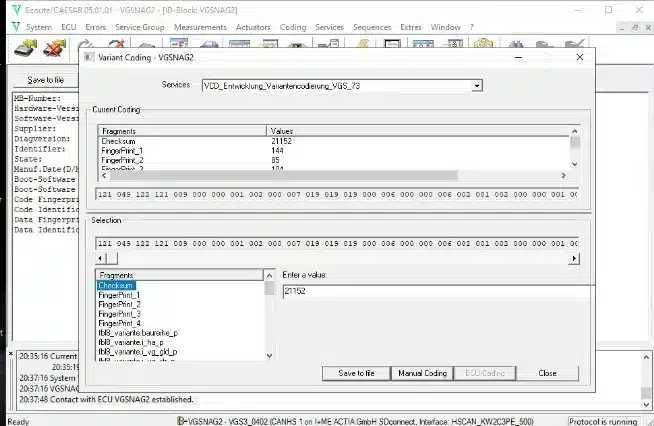Viewport: 654px width, 426px height.
Task: Click the connect to ECU toolbar icon
Action: [x=25, y=48]
